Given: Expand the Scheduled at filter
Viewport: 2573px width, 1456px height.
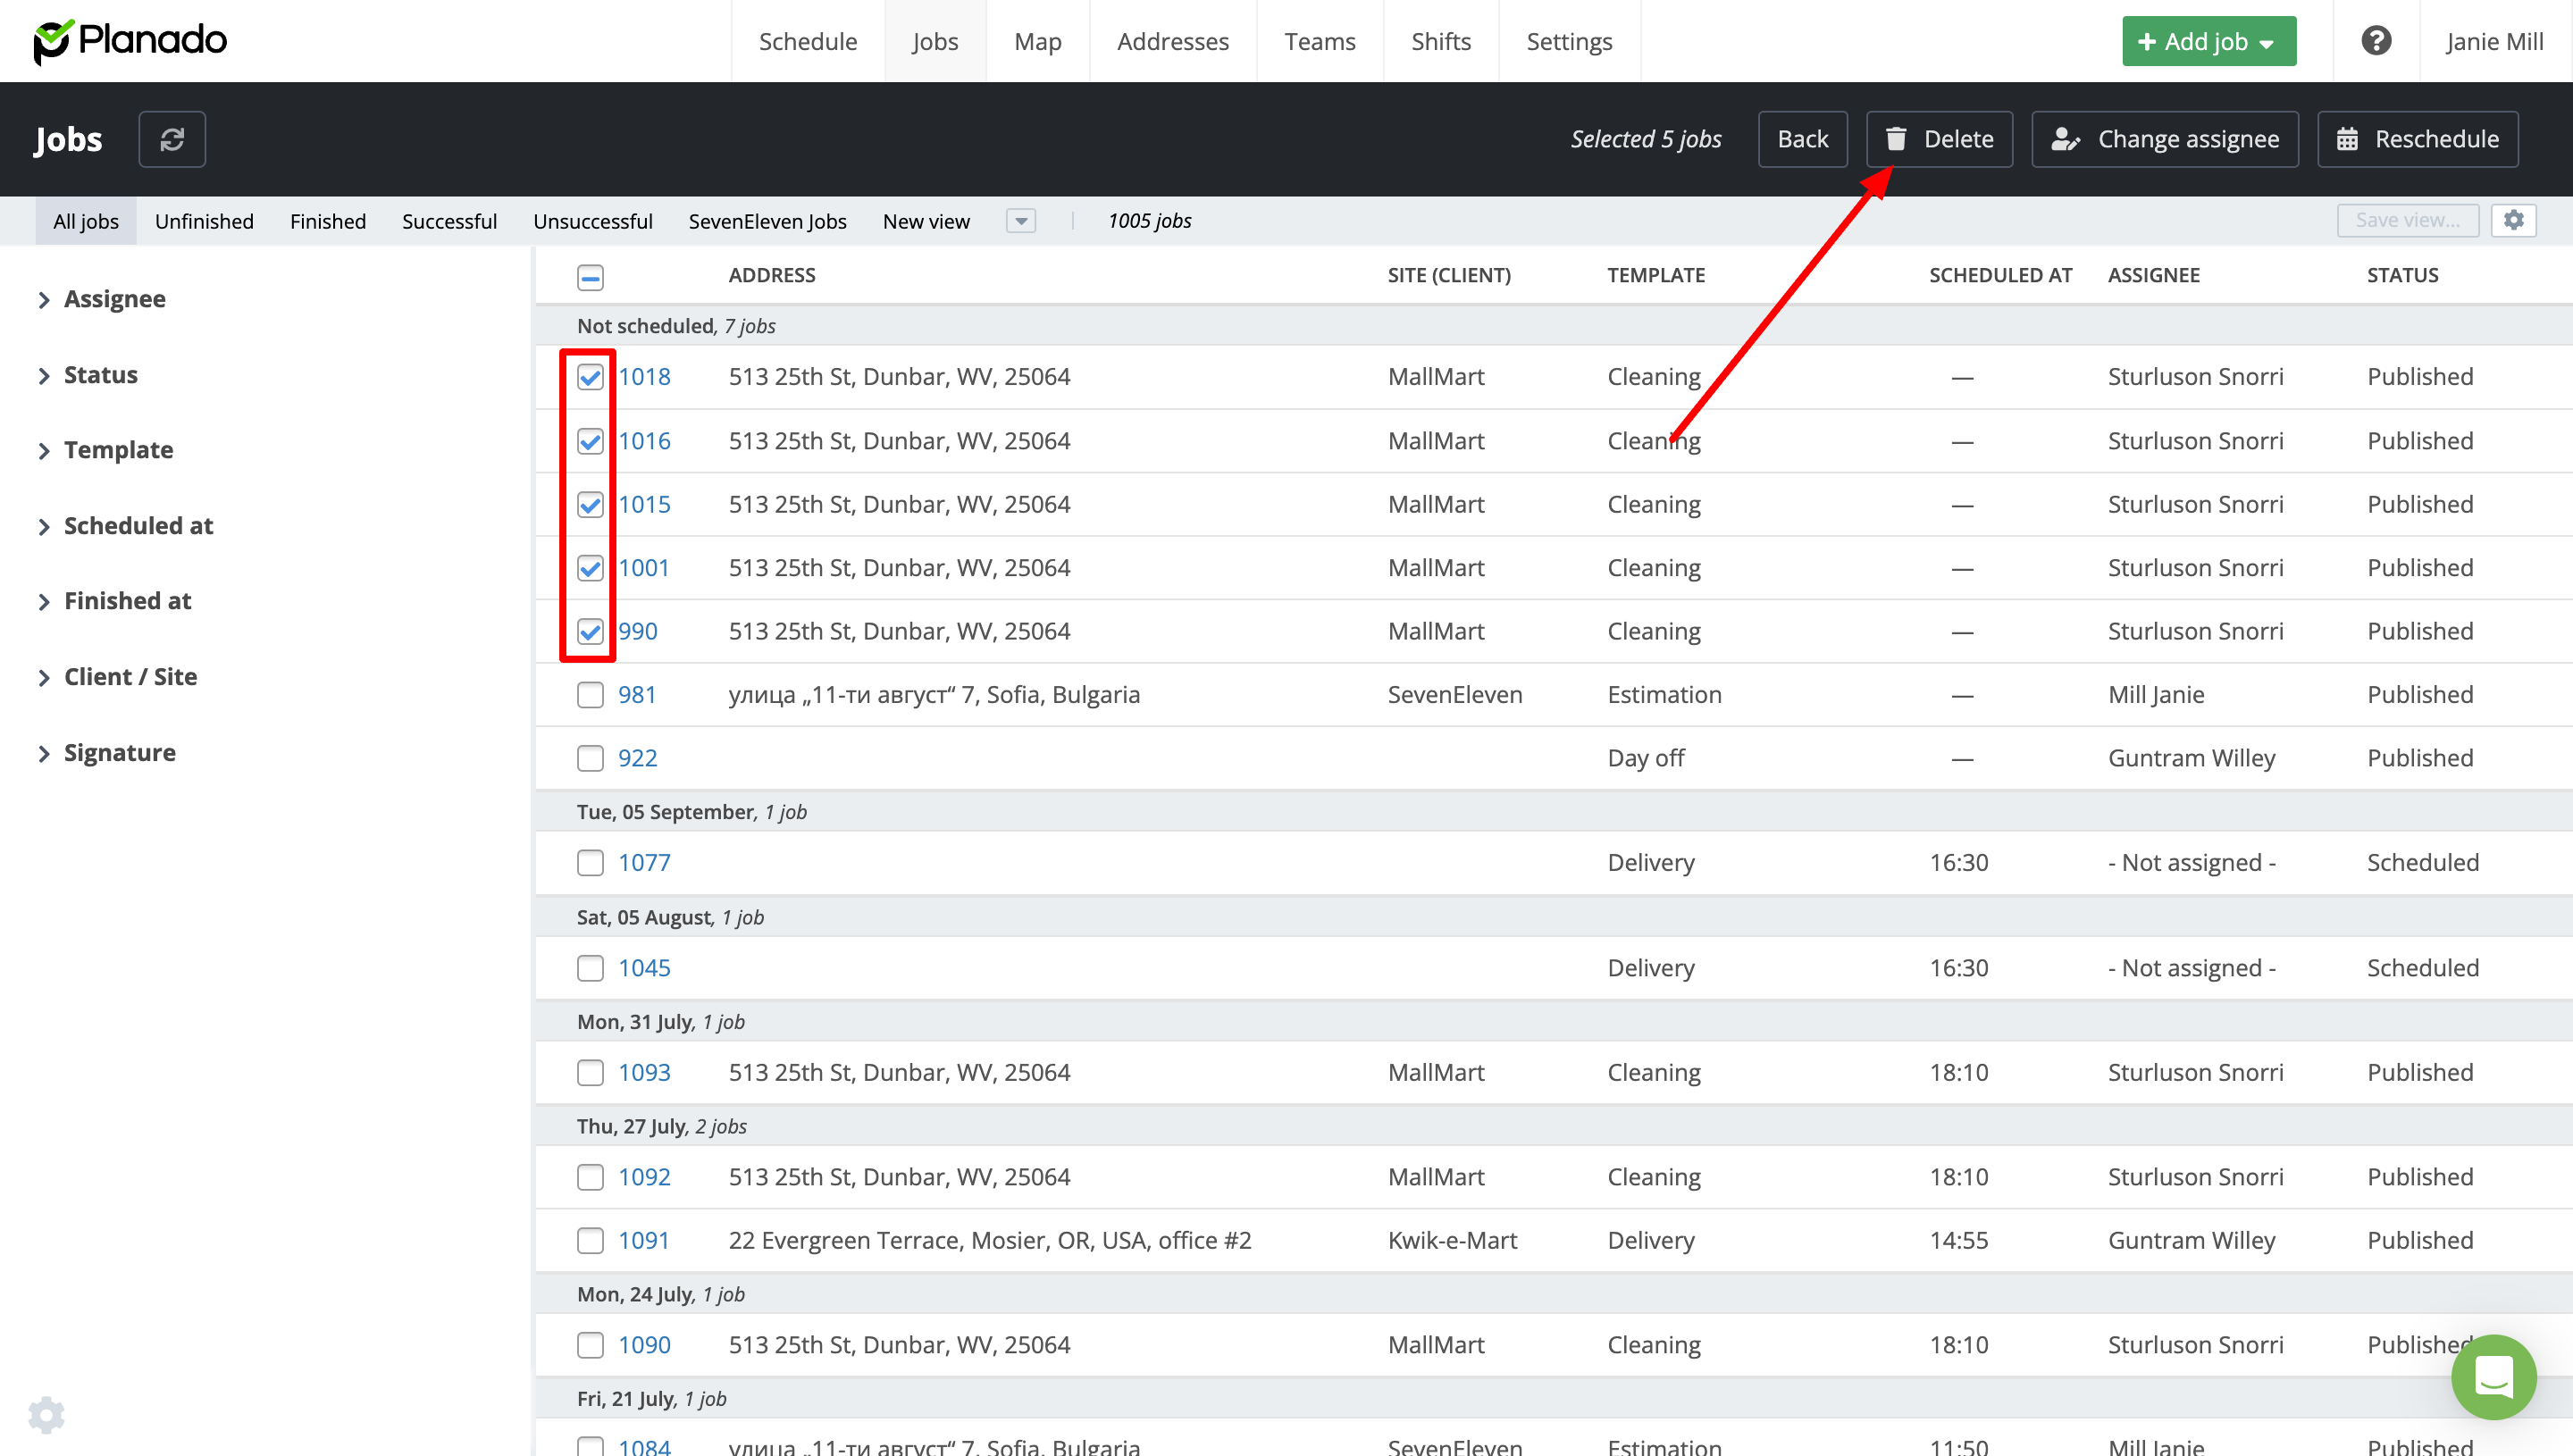Looking at the screenshot, I should click(138, 526).
